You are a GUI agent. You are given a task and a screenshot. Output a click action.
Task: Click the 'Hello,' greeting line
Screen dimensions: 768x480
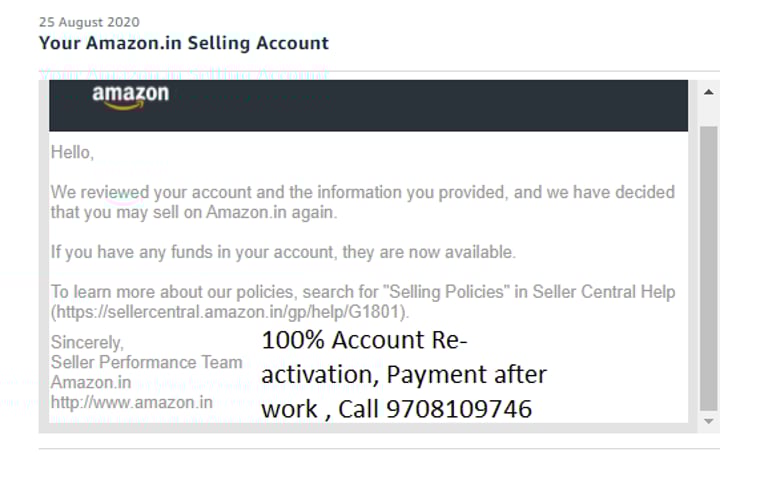tap(72, 152)
